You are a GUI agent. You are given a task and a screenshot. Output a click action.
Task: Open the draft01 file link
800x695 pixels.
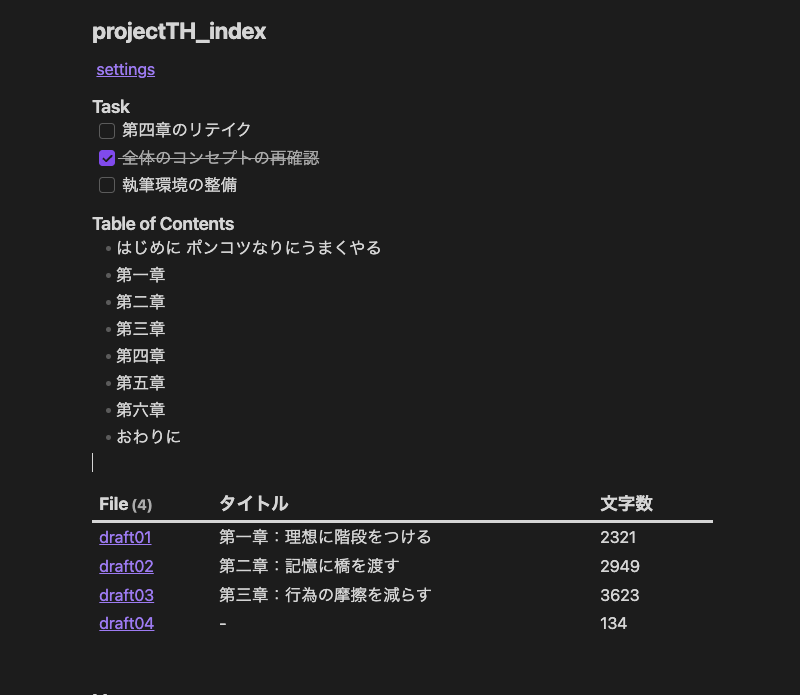(x=125, y=537)
